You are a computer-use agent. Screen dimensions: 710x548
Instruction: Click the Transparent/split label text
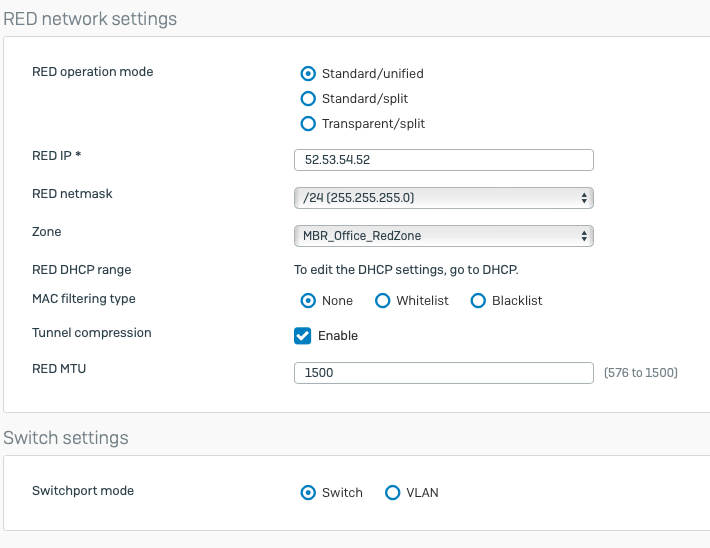coord(373,124)
